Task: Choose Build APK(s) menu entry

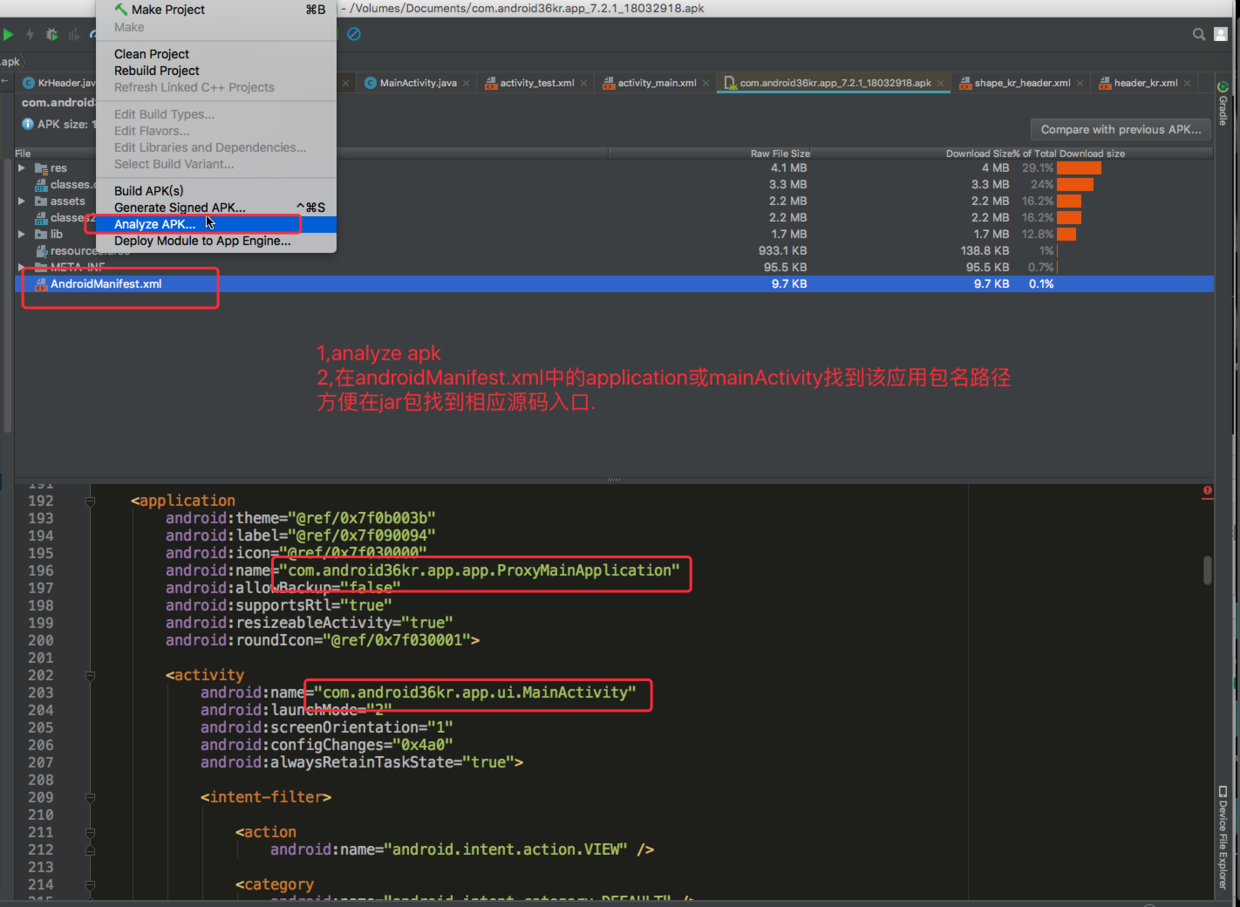Action: (216, 191)
